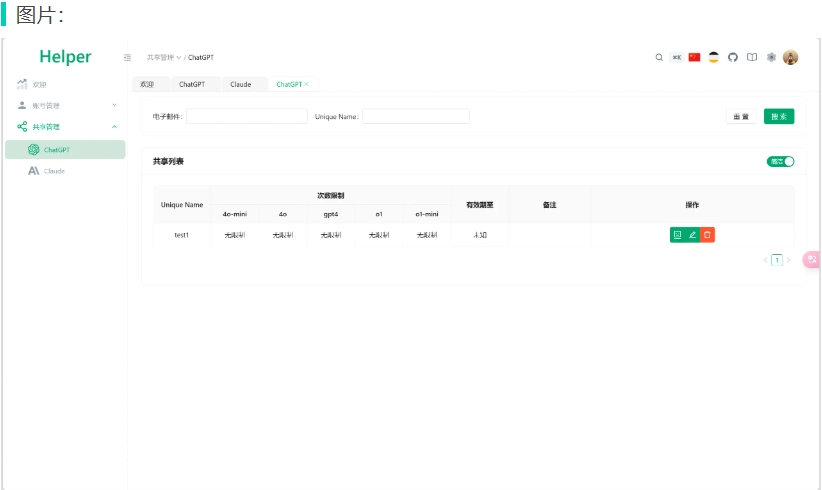Click the 有效期至 column header
This screenshot has height=490, width=822.
(480, 205)
